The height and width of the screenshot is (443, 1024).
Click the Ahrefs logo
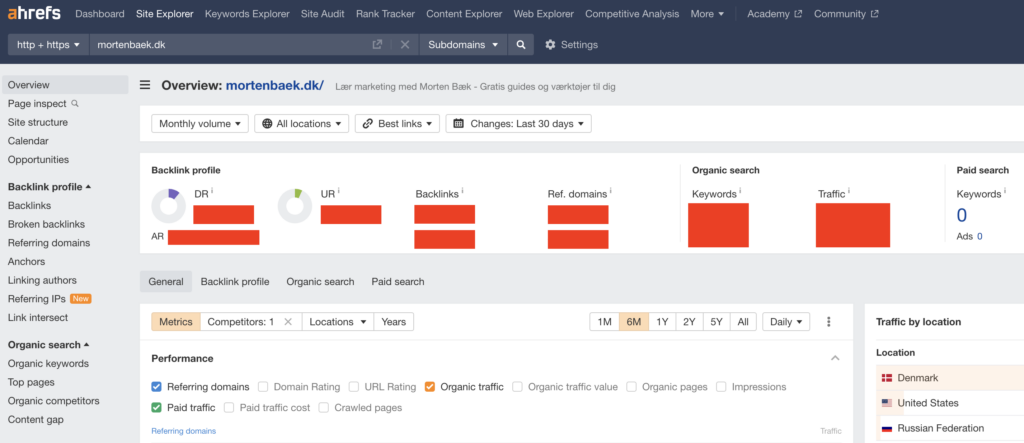click(34, 13)
